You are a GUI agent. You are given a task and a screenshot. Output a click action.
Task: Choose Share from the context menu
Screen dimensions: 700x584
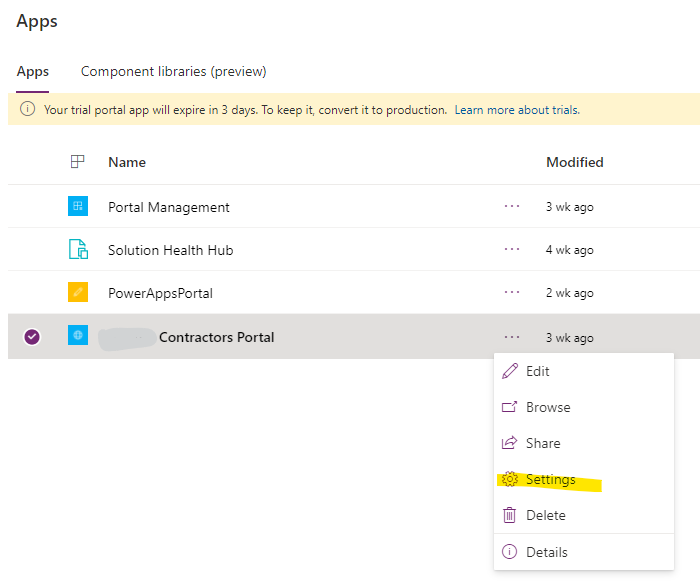(x=584, y=443)
